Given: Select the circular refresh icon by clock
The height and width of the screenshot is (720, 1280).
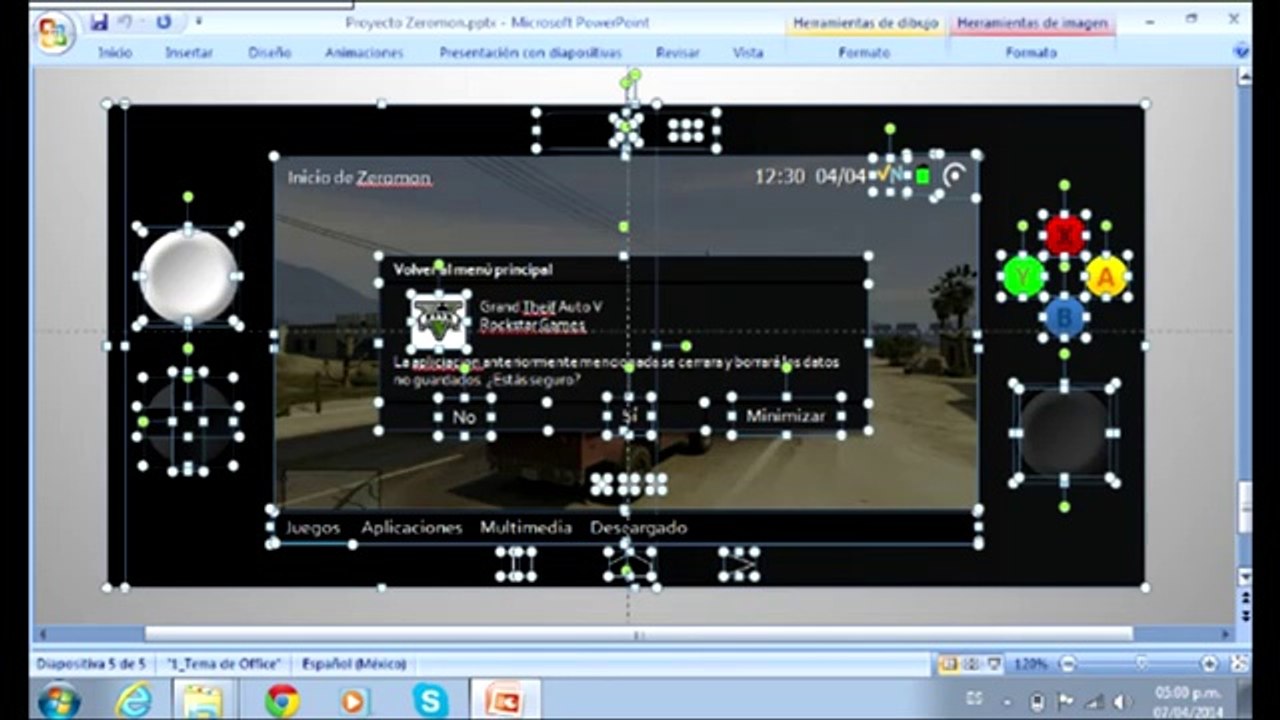Looking at the screenshot, I should tap(955, 176).
